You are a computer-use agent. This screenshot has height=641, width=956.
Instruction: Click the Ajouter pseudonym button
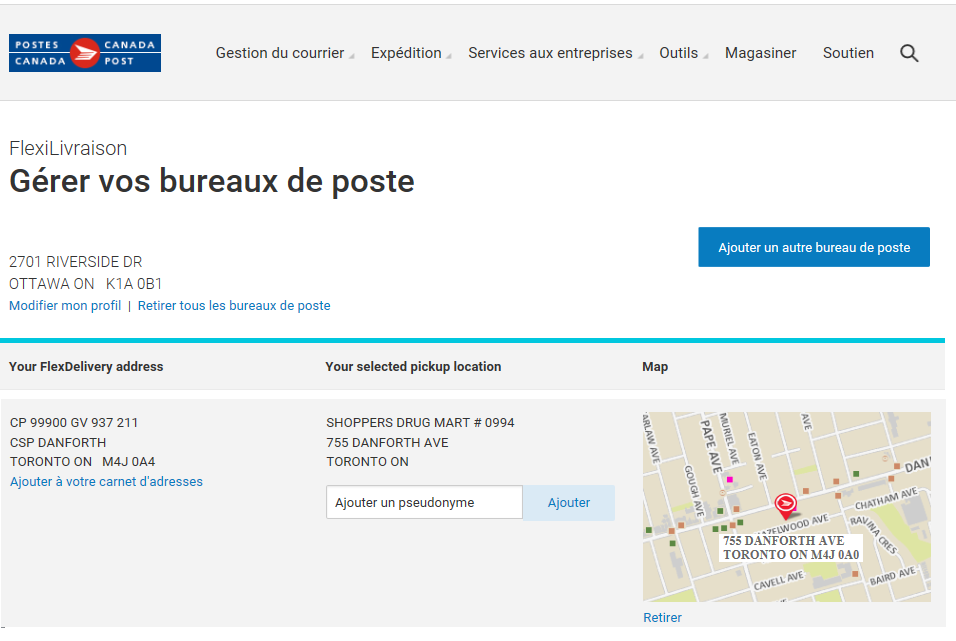[569, 503]
